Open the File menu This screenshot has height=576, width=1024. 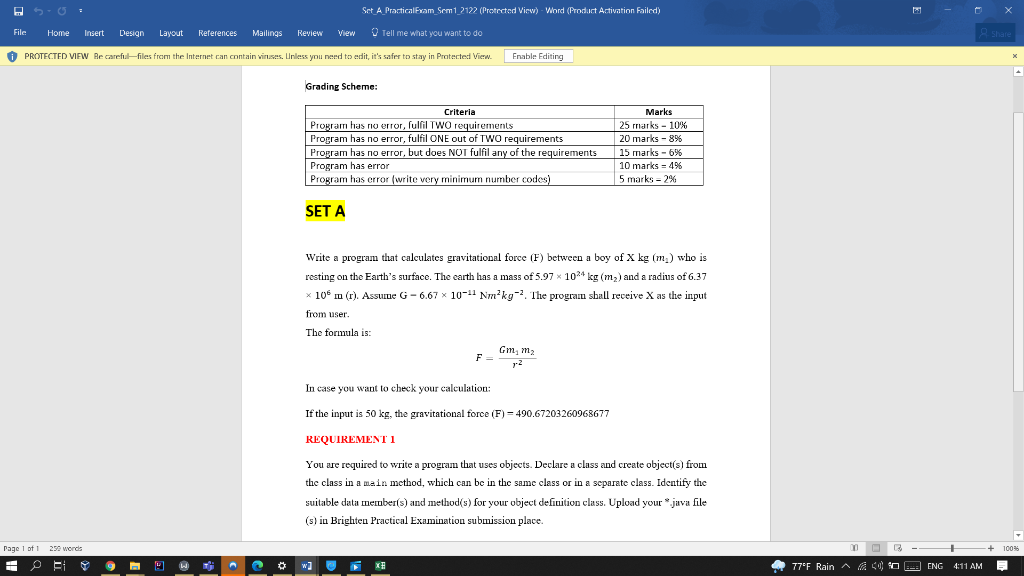[20, 33]
